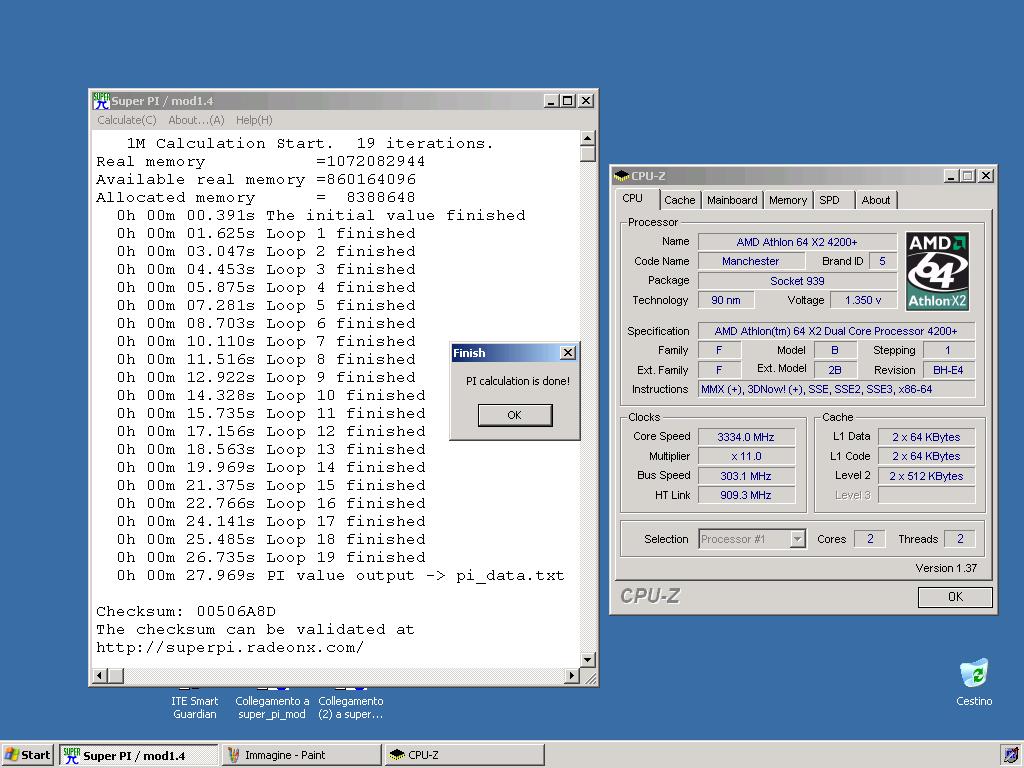
Task: Click the system tray icon on taskbar
Action: 1010,755
